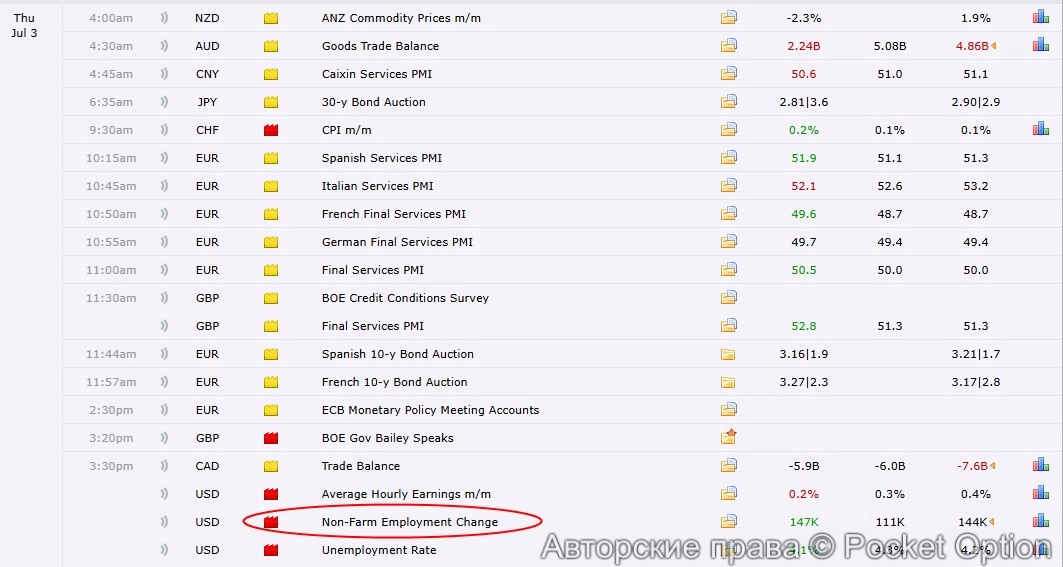The image size is (1063, 567).
Task: Open chart for ANZ Commodity Prices m/m
Action: (x=1040, y=18)
